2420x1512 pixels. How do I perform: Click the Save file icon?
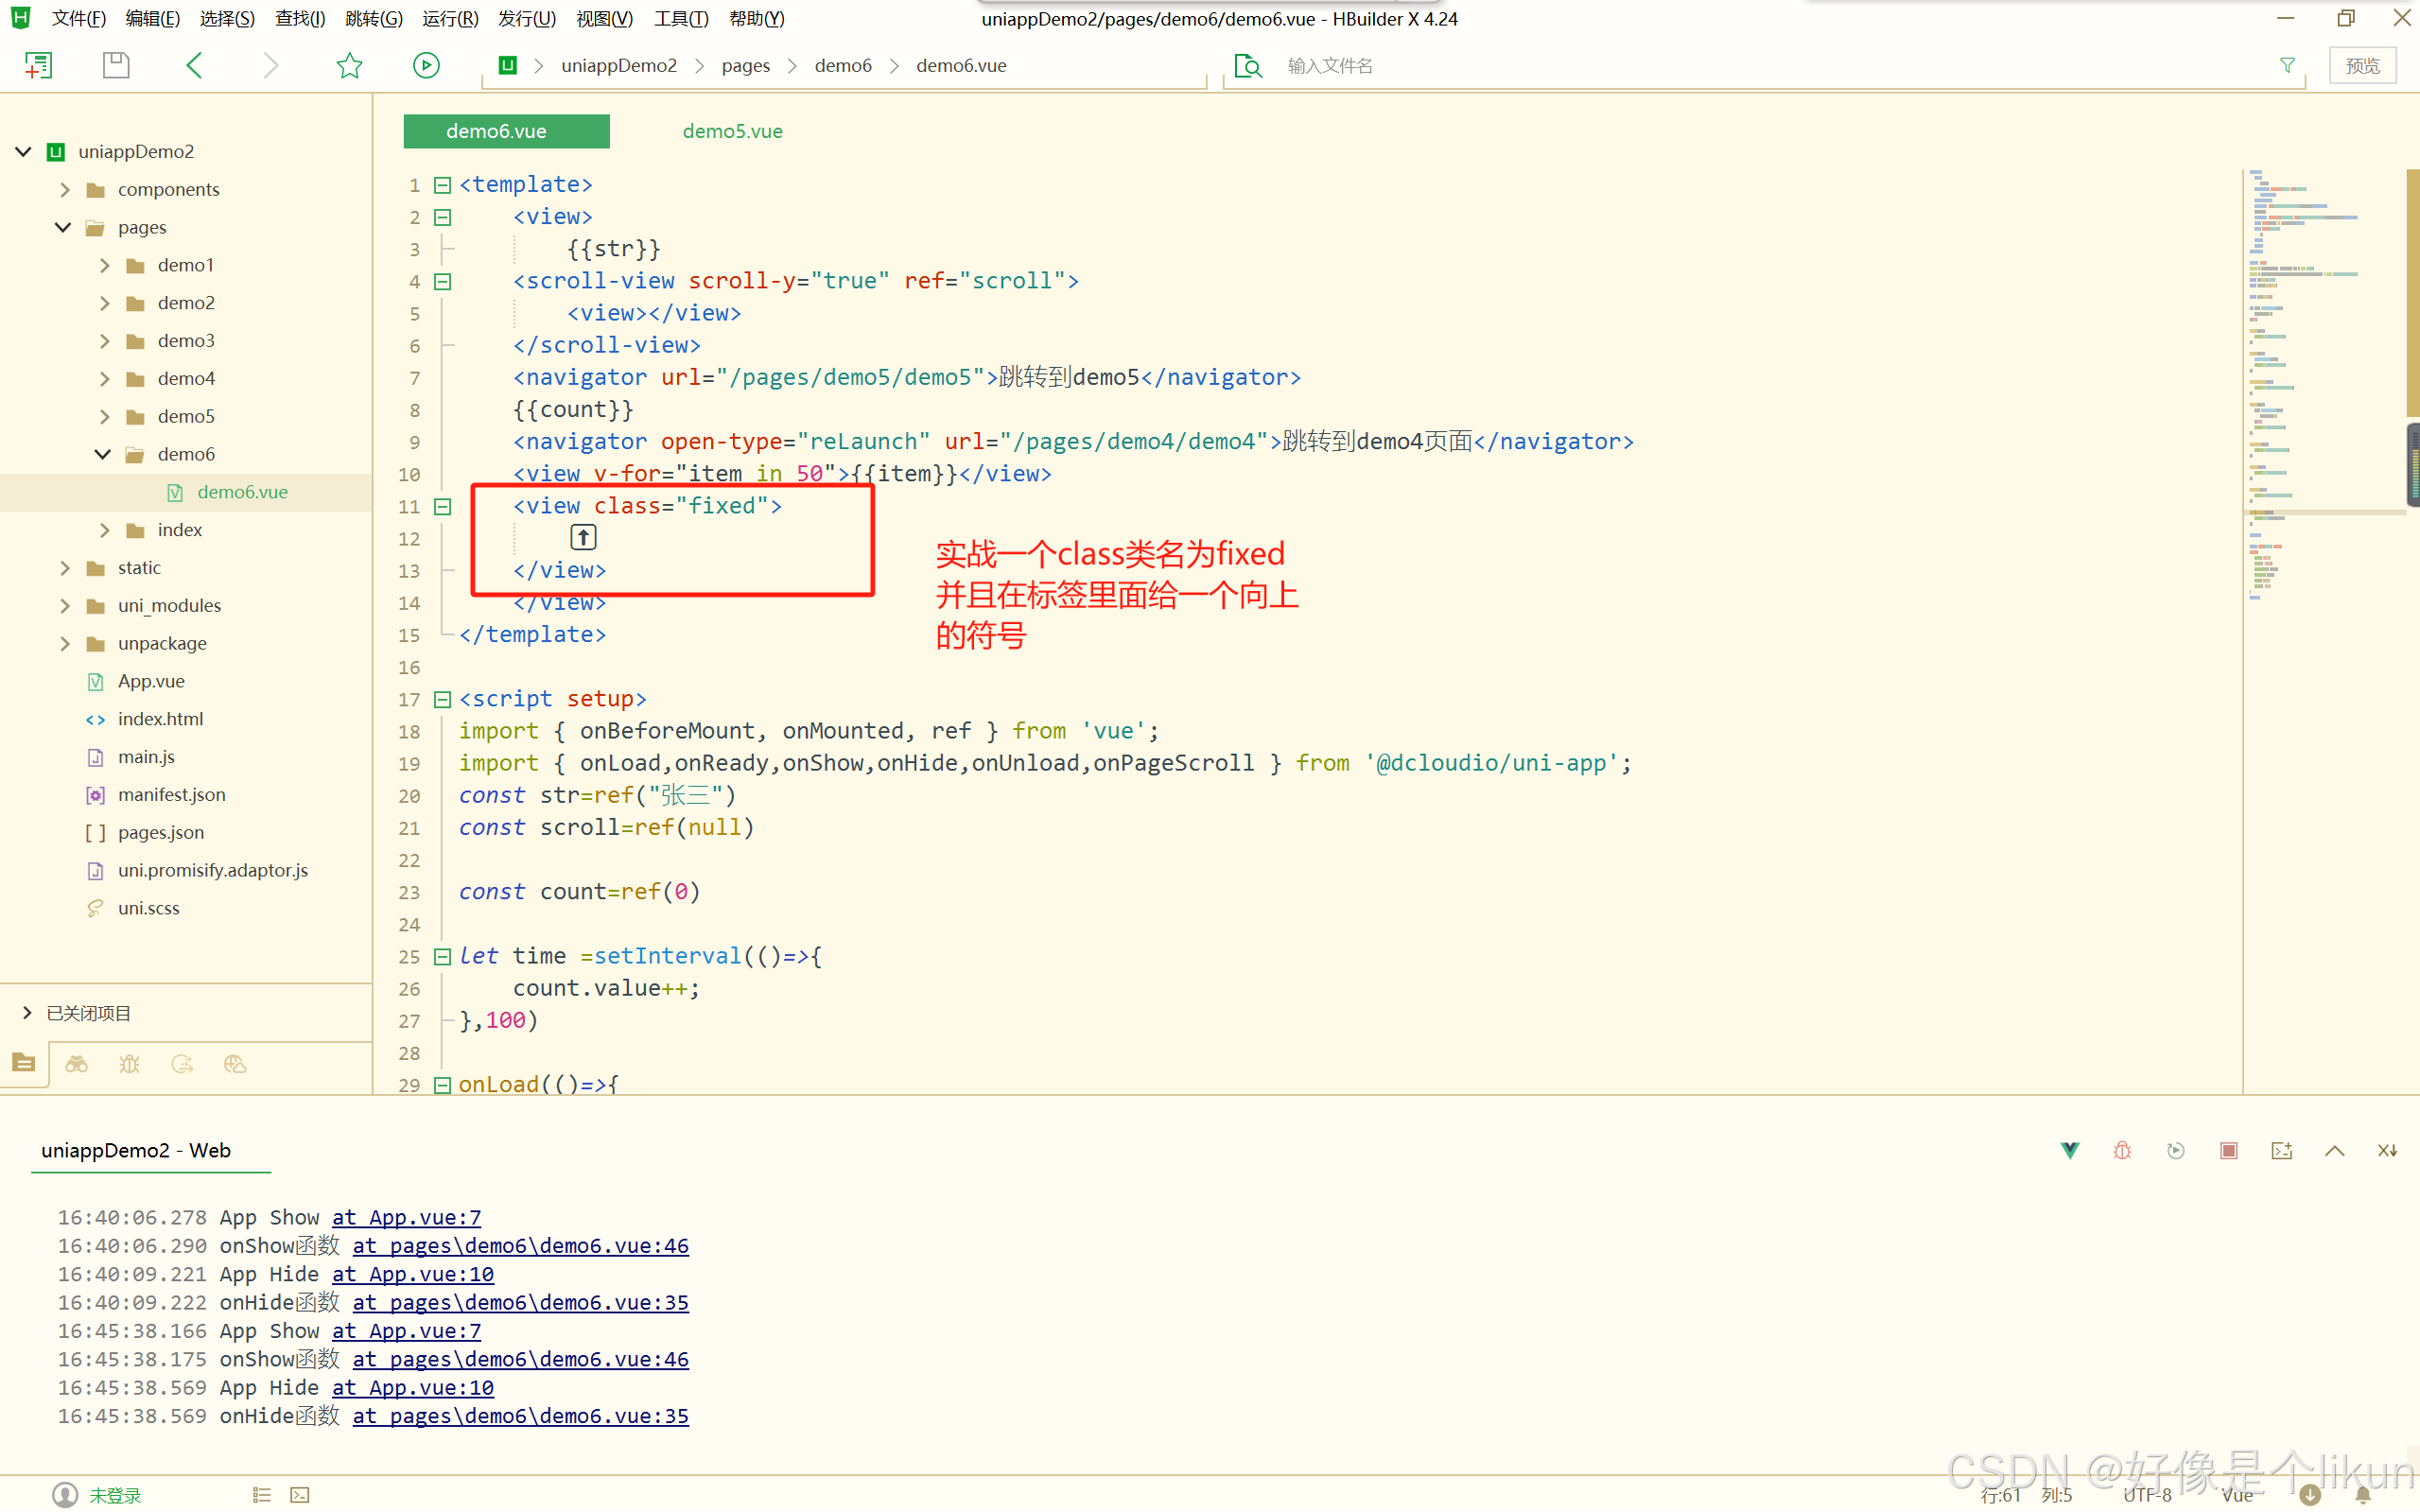(x=116, y=66)
